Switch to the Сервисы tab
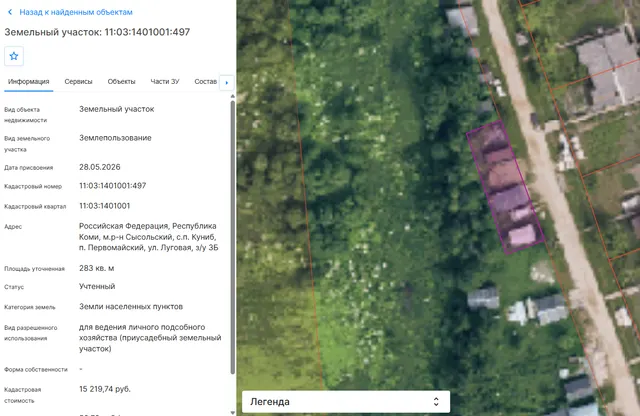The image size is (640, 416). (78, 82)
